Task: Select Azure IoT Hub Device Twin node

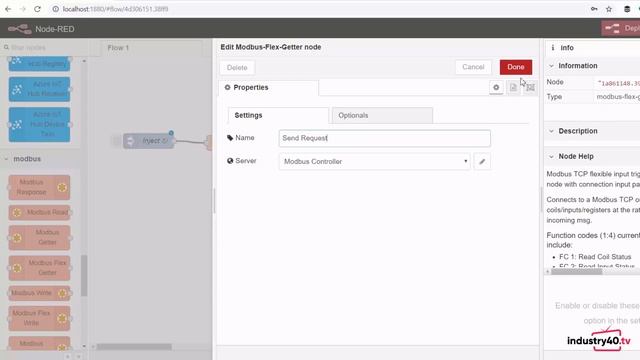Action: pyautogui.click(x=39, y=124)
